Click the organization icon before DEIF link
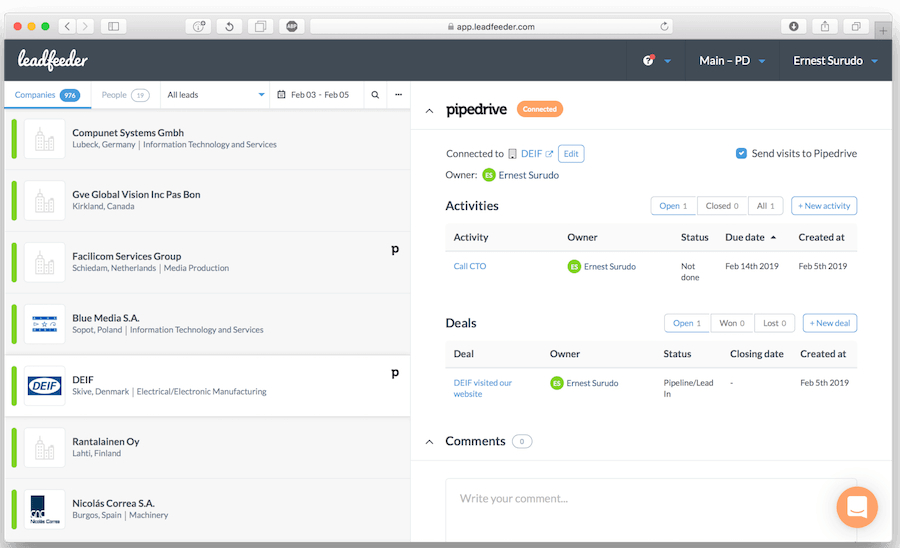Viewport: 900px width, 548px height. pos(513,154)
